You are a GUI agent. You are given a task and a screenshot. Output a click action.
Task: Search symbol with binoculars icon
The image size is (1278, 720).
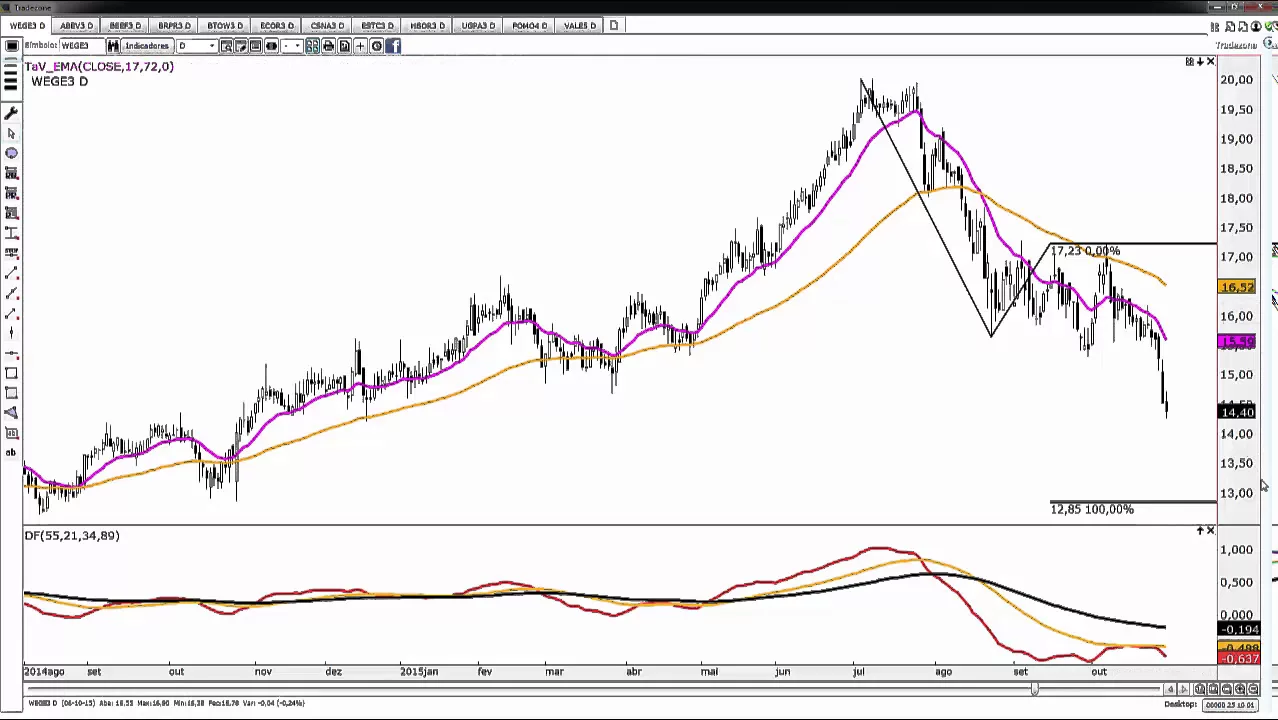click(x=113, y=46)
